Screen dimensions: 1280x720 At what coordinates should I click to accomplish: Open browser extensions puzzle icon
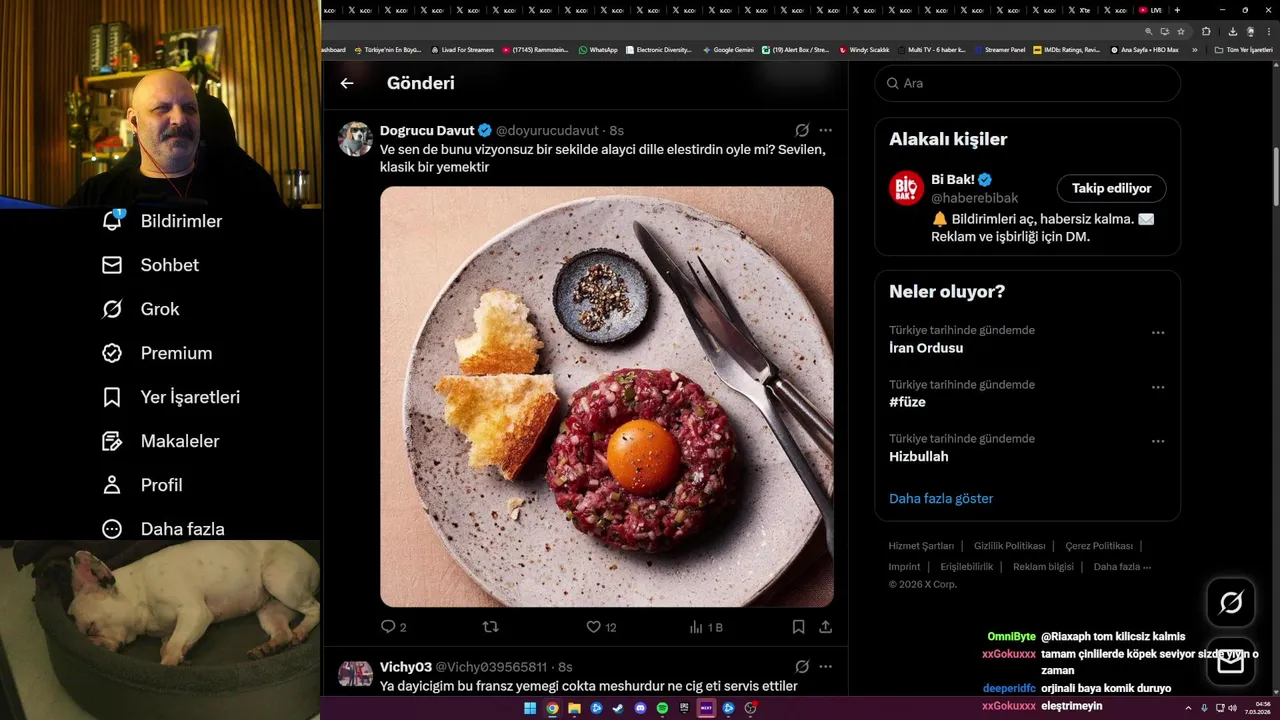1207,31
